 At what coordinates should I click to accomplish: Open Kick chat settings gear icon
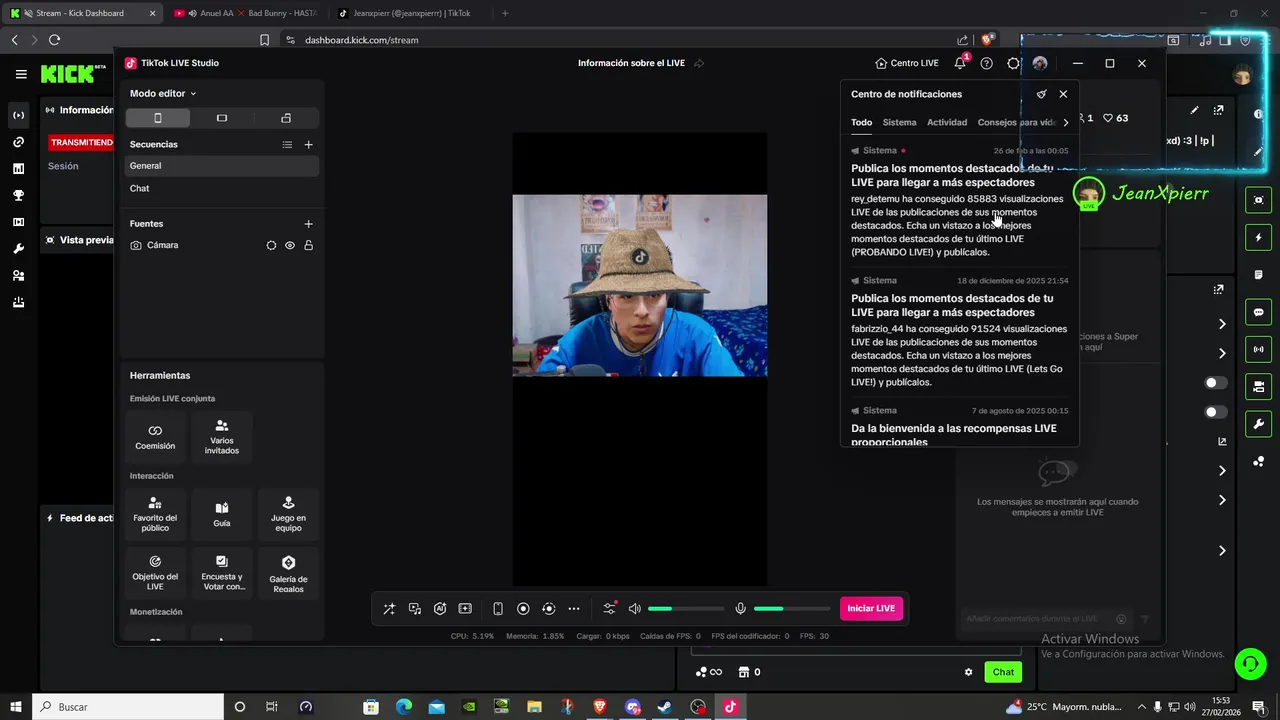pos(968,672)
